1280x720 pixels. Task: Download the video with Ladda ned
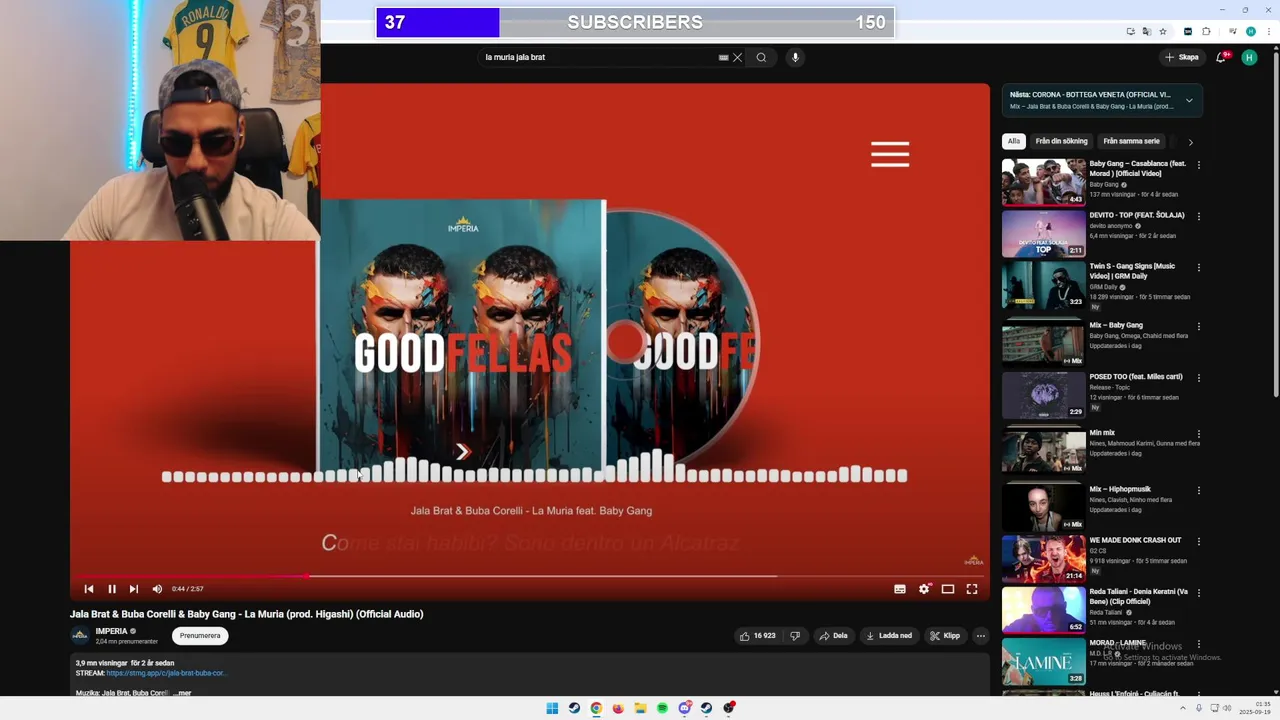coord(889,636)
